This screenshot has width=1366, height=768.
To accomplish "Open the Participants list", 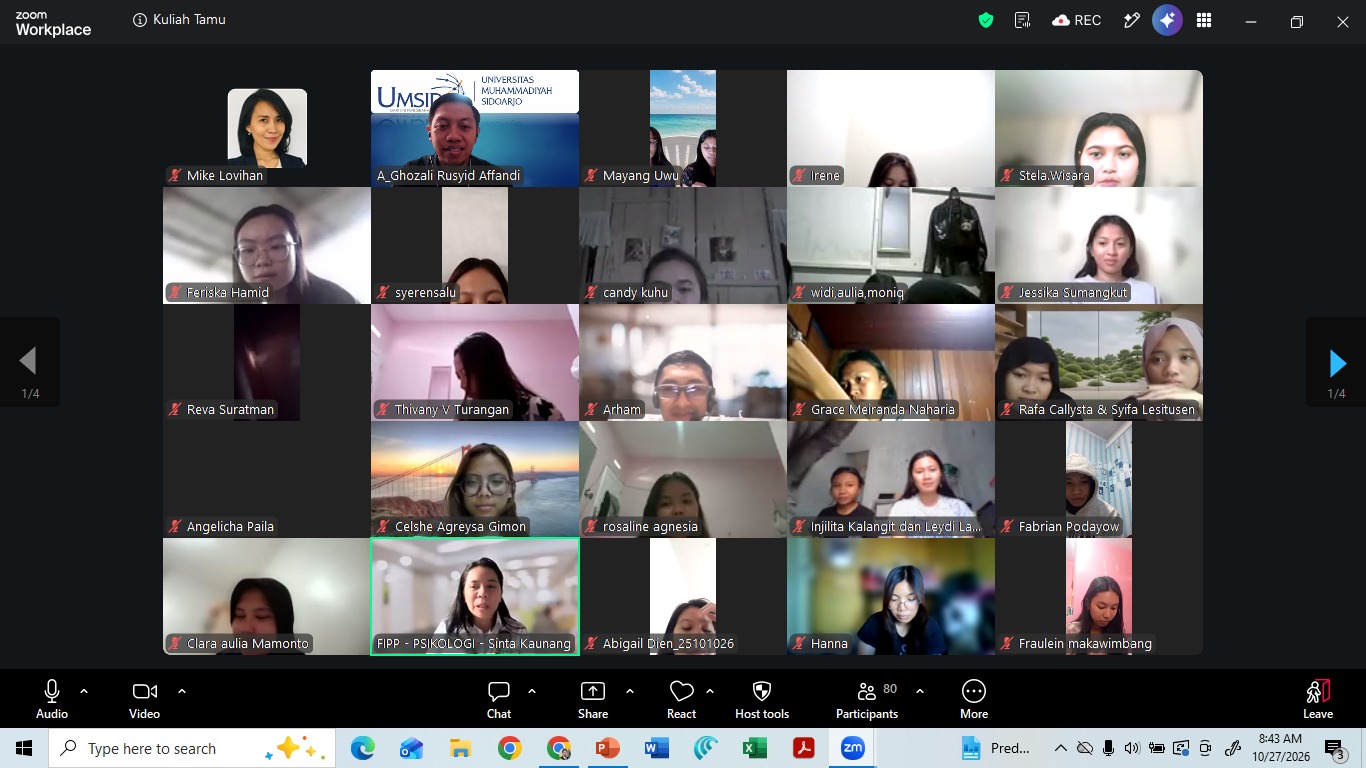I will click(x=867, y=700).
